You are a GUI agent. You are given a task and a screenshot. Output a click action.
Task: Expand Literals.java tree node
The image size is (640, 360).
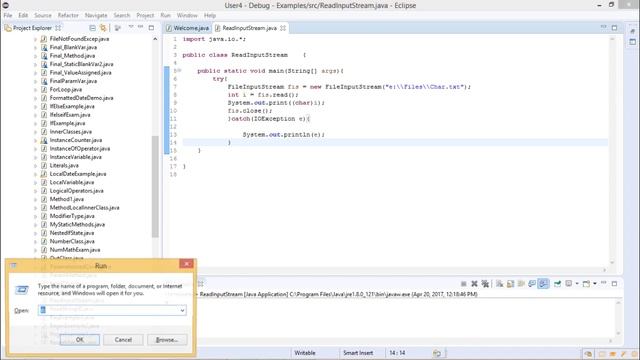coord(36,166)
